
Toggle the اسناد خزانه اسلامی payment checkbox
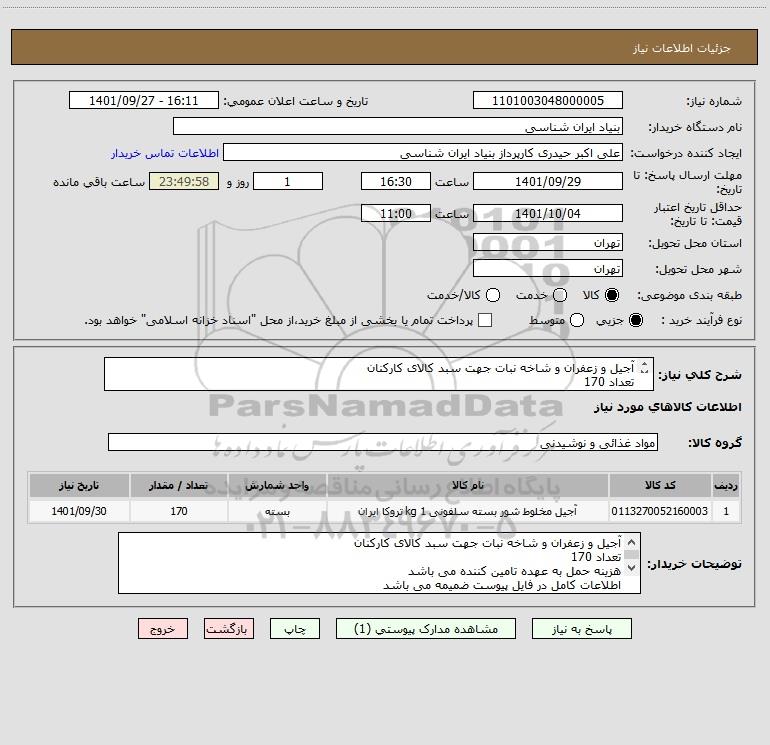[x=485, y=320]
